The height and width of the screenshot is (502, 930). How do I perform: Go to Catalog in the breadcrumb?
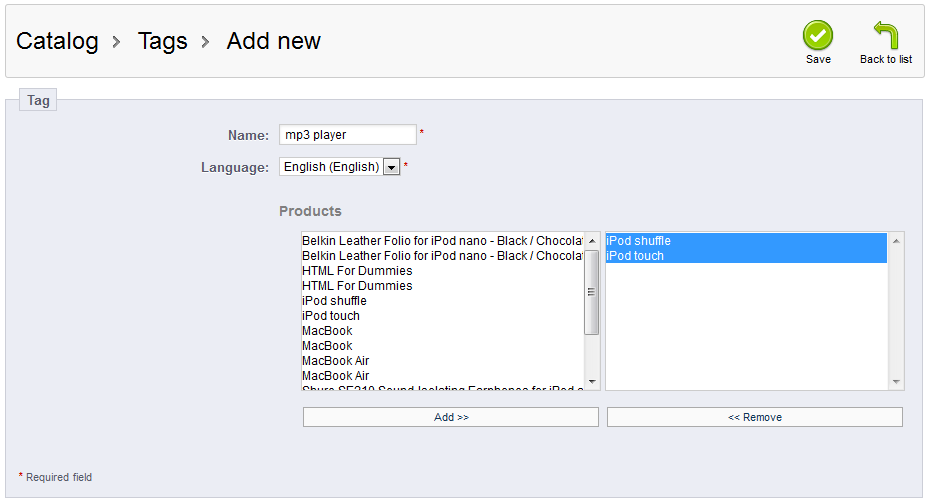click(x=57, y=41)
